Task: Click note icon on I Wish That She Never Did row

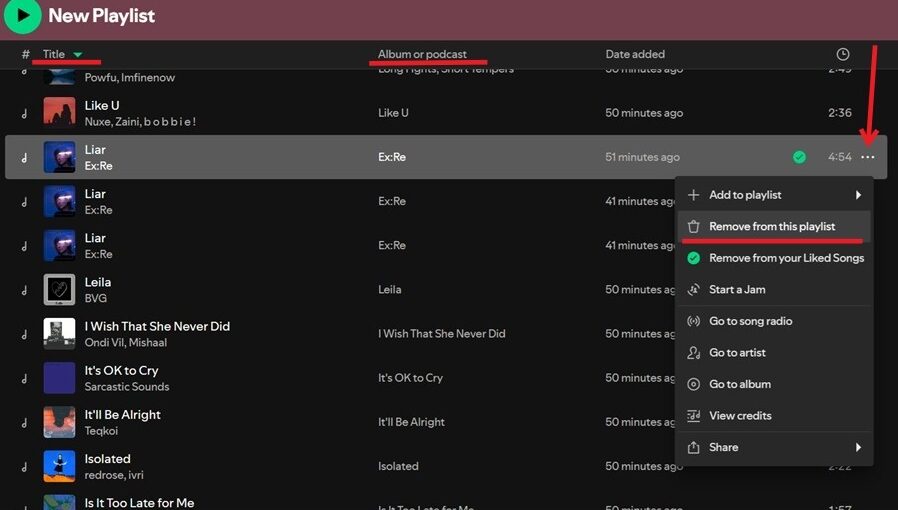Action: (25, 334)
